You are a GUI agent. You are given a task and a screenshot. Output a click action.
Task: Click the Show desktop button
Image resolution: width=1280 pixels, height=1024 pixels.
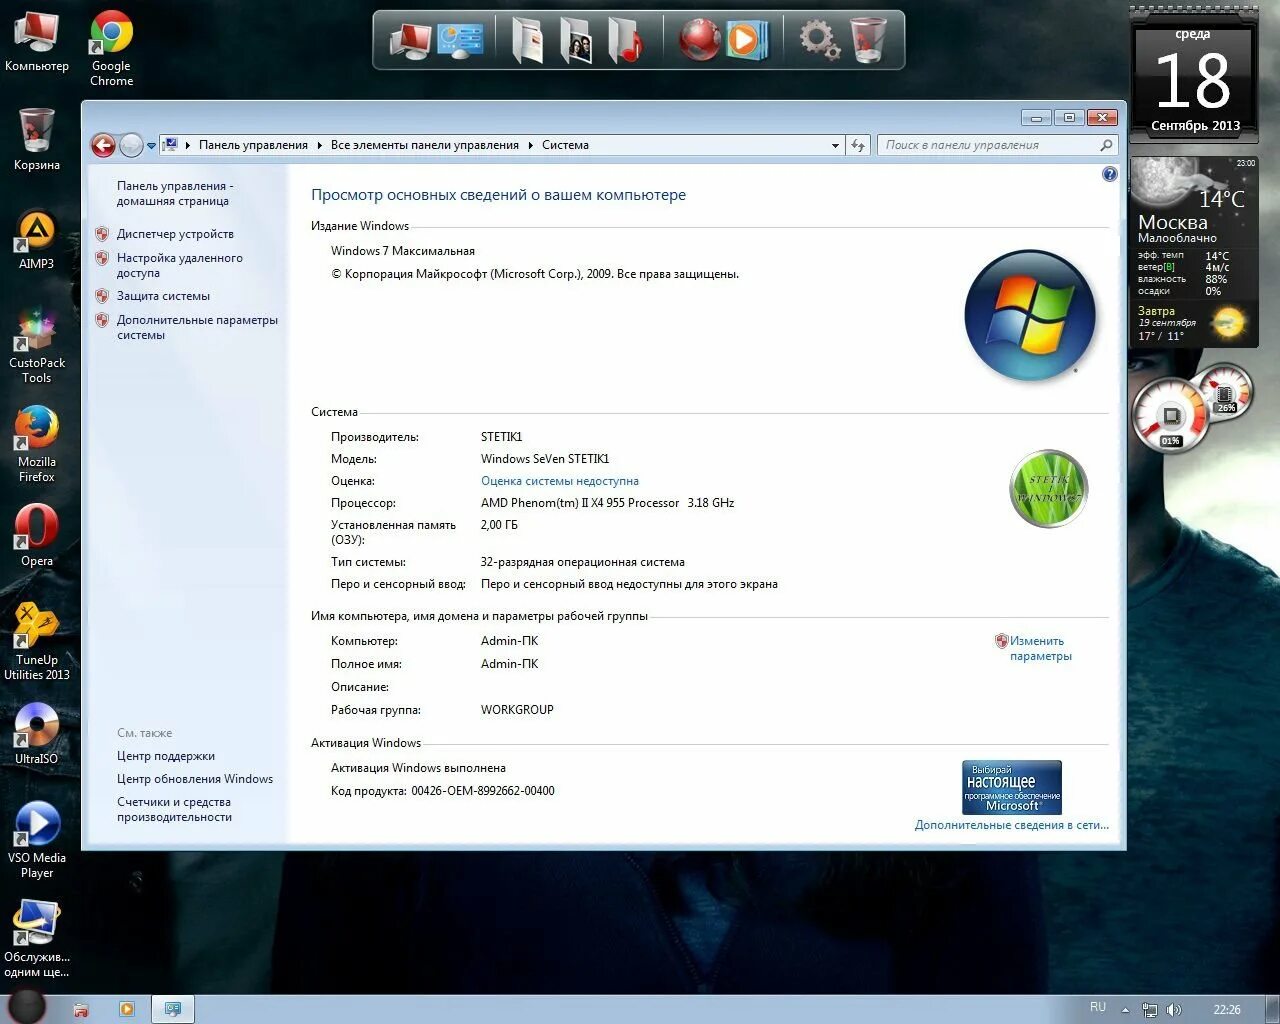point(1272,1009)
